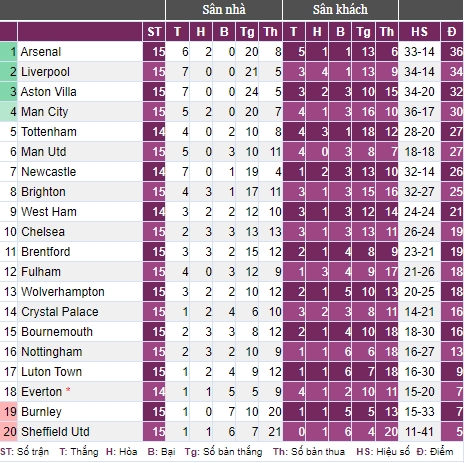466x463 pixels.
Task: Select Tottenham in the standings
Action: pos(49,132)
